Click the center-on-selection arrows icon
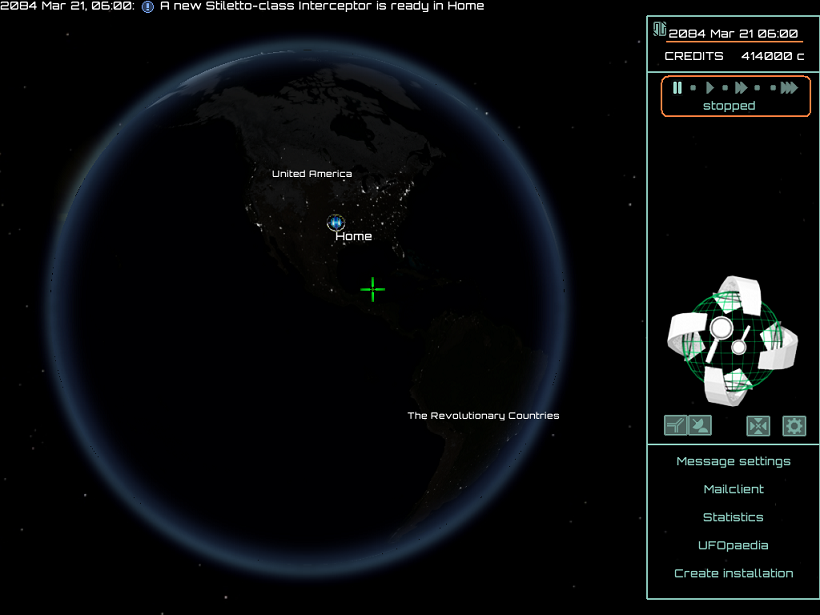 pyautogui.click(x=758, y=426)
